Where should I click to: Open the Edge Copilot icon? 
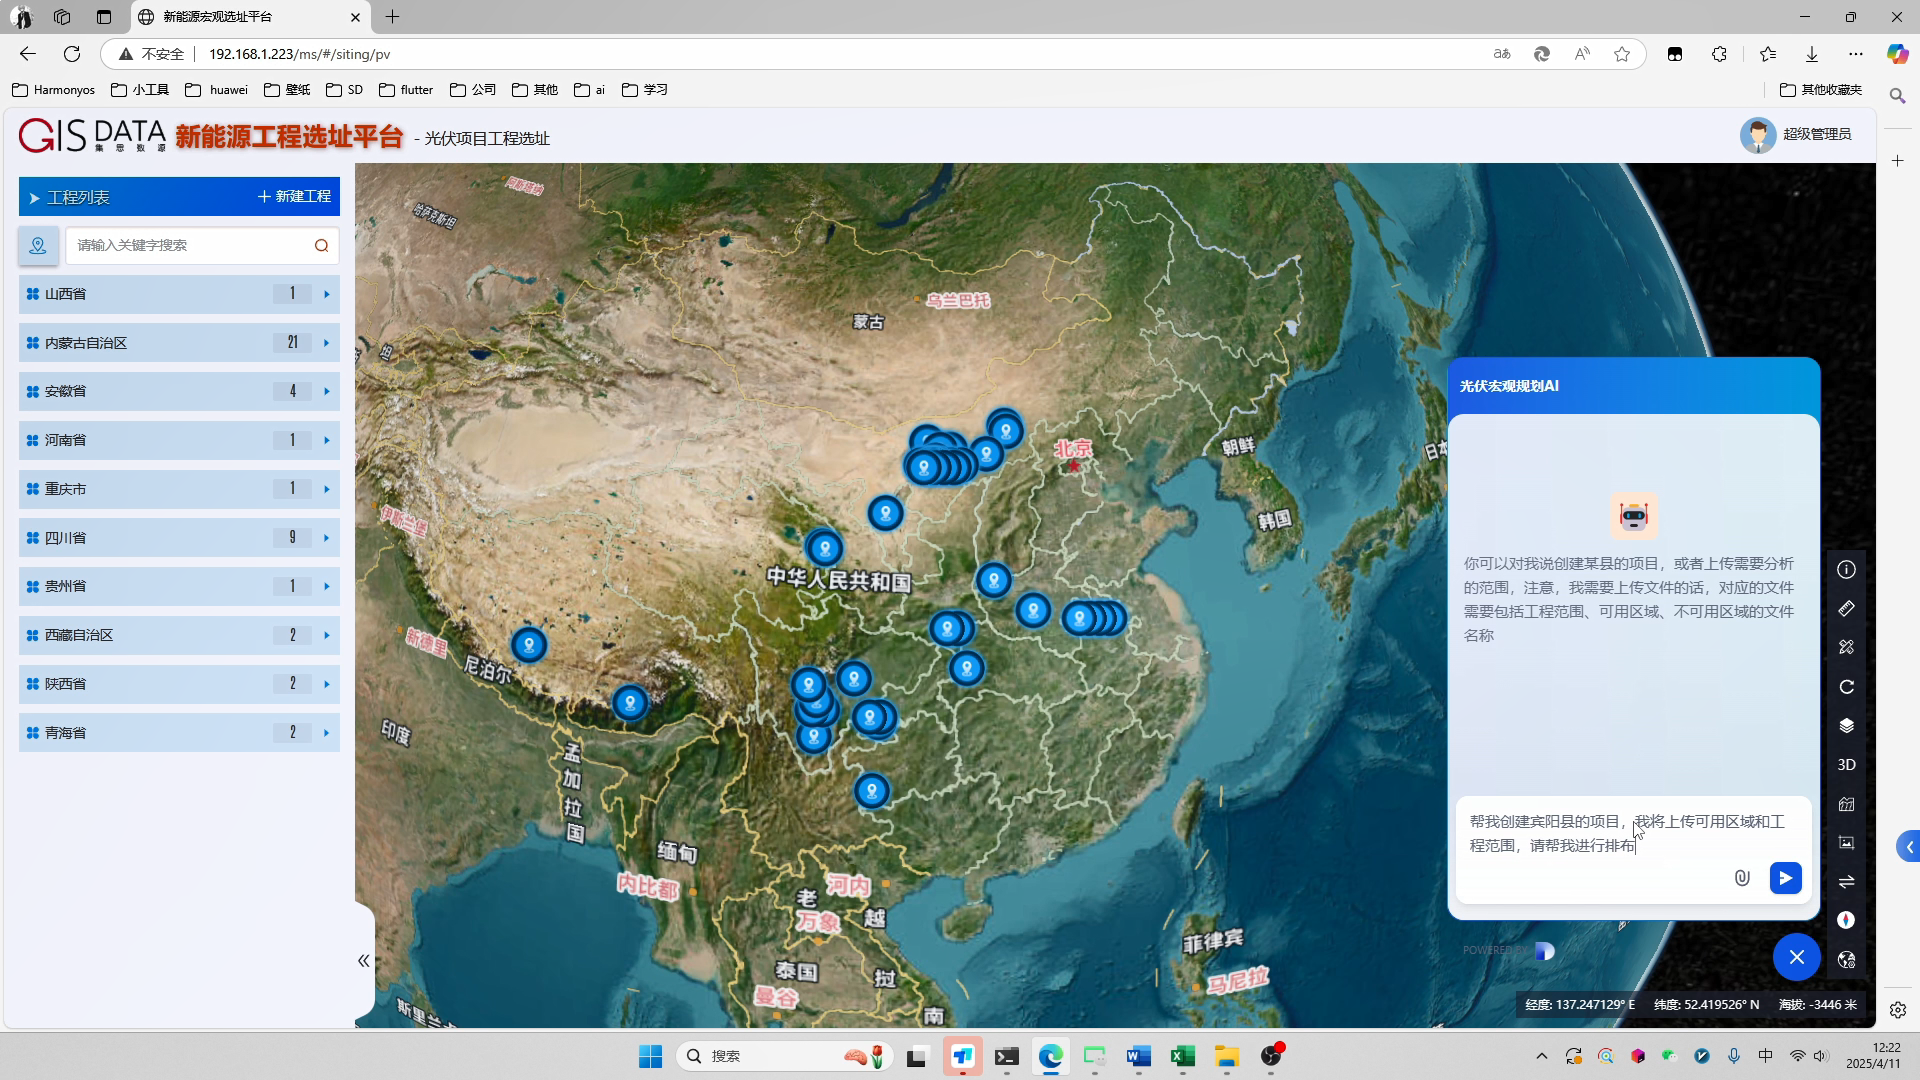click(1897, 54)
